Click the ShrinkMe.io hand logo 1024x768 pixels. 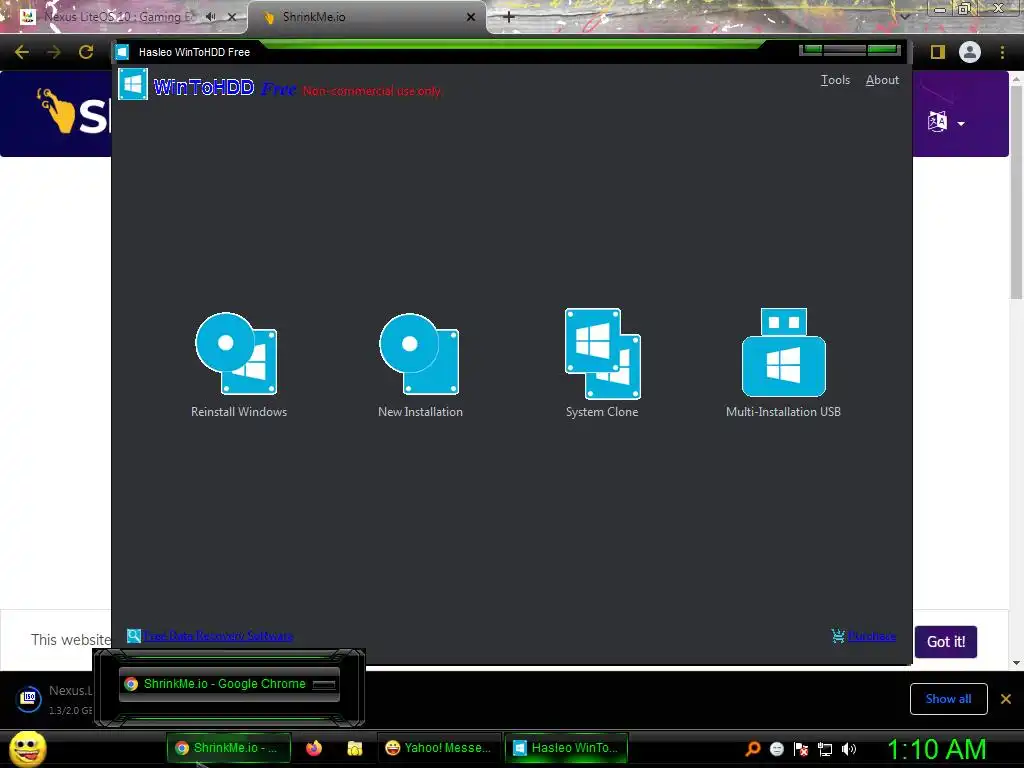[56, 111]
